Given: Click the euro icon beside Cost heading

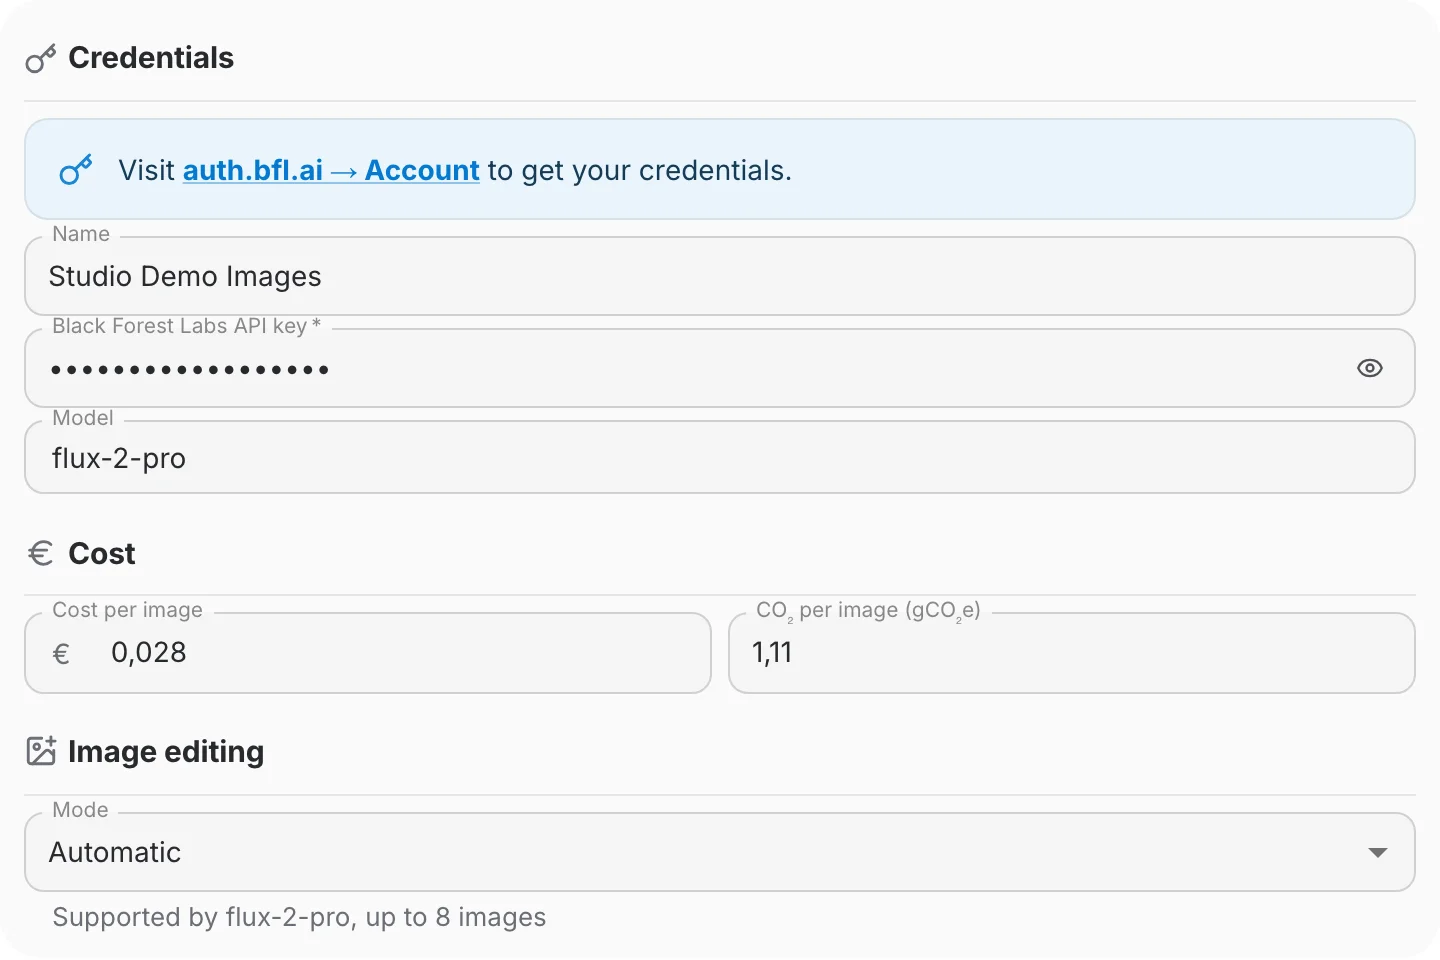Looking at the screenshot, I should coord(41,553).
